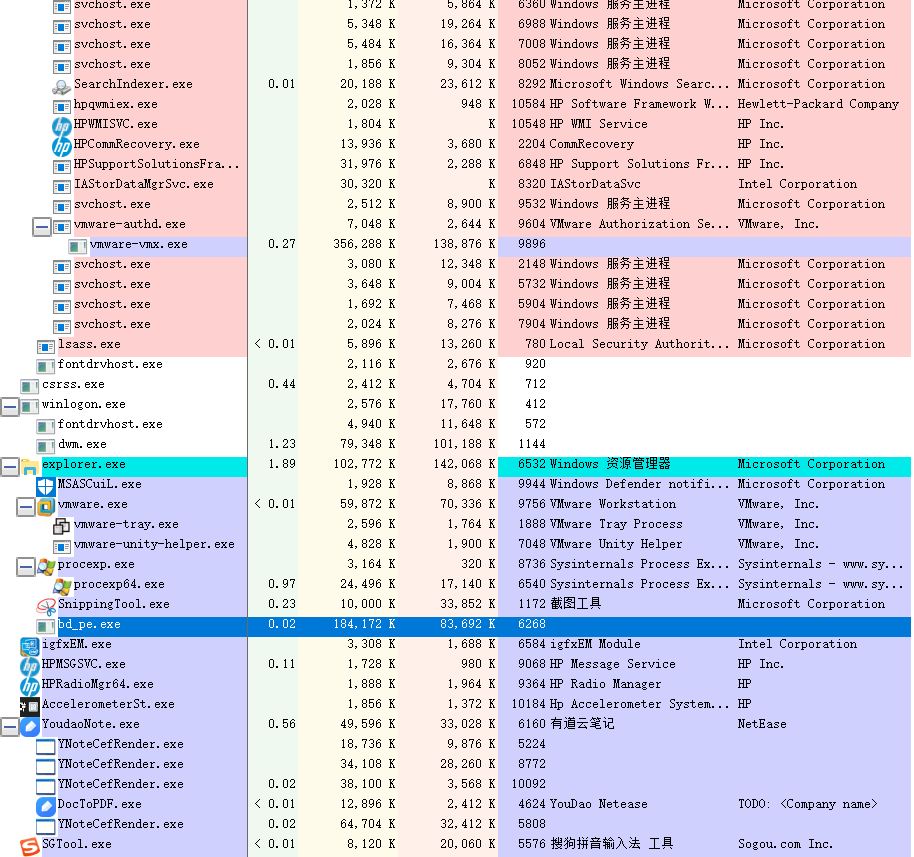Click the 'Intel Corporation' entry for IAStorDataSvc

coord(797,184)
